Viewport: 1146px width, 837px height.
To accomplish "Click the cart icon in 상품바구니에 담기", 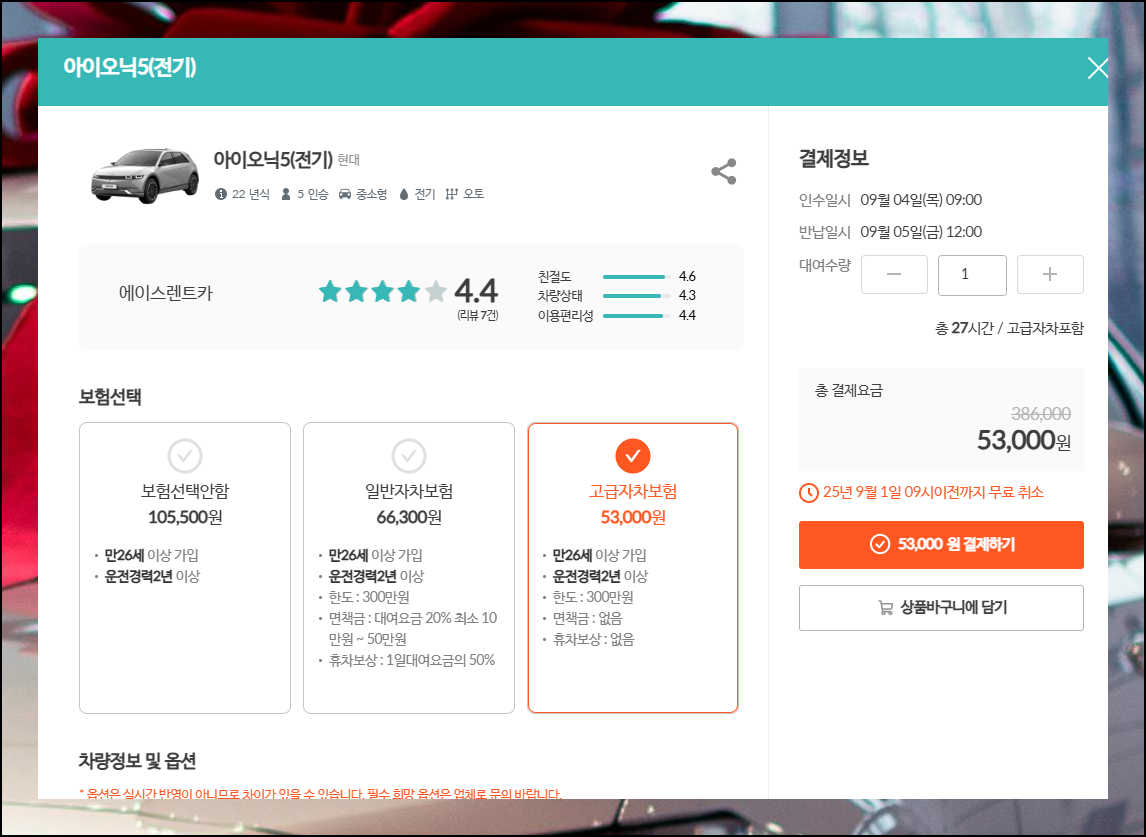I will 885,607.
